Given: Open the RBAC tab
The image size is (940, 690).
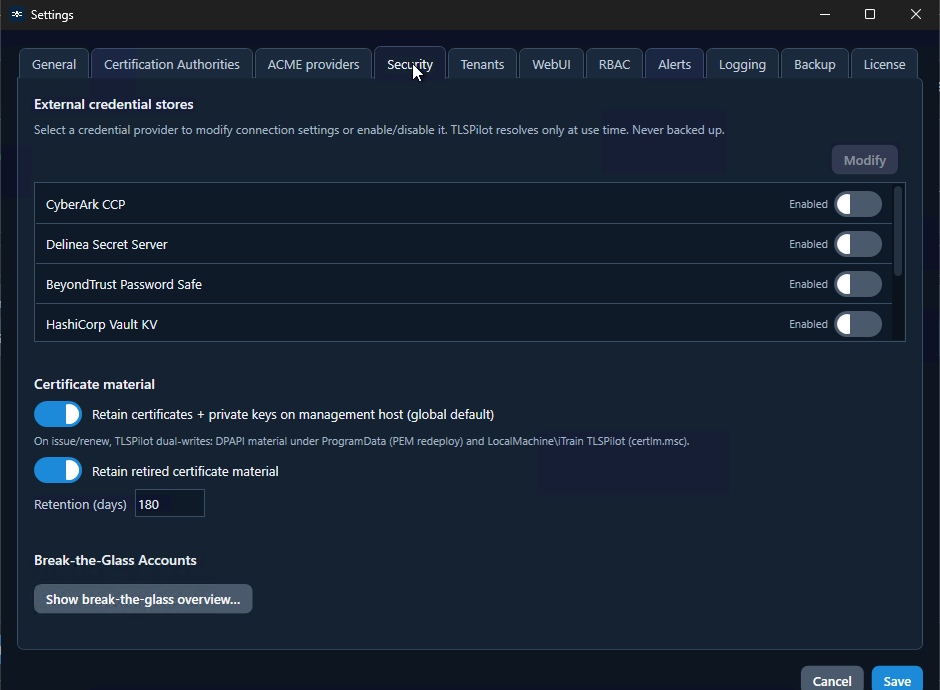Looking at the screenshot, I should coord(614,64).
